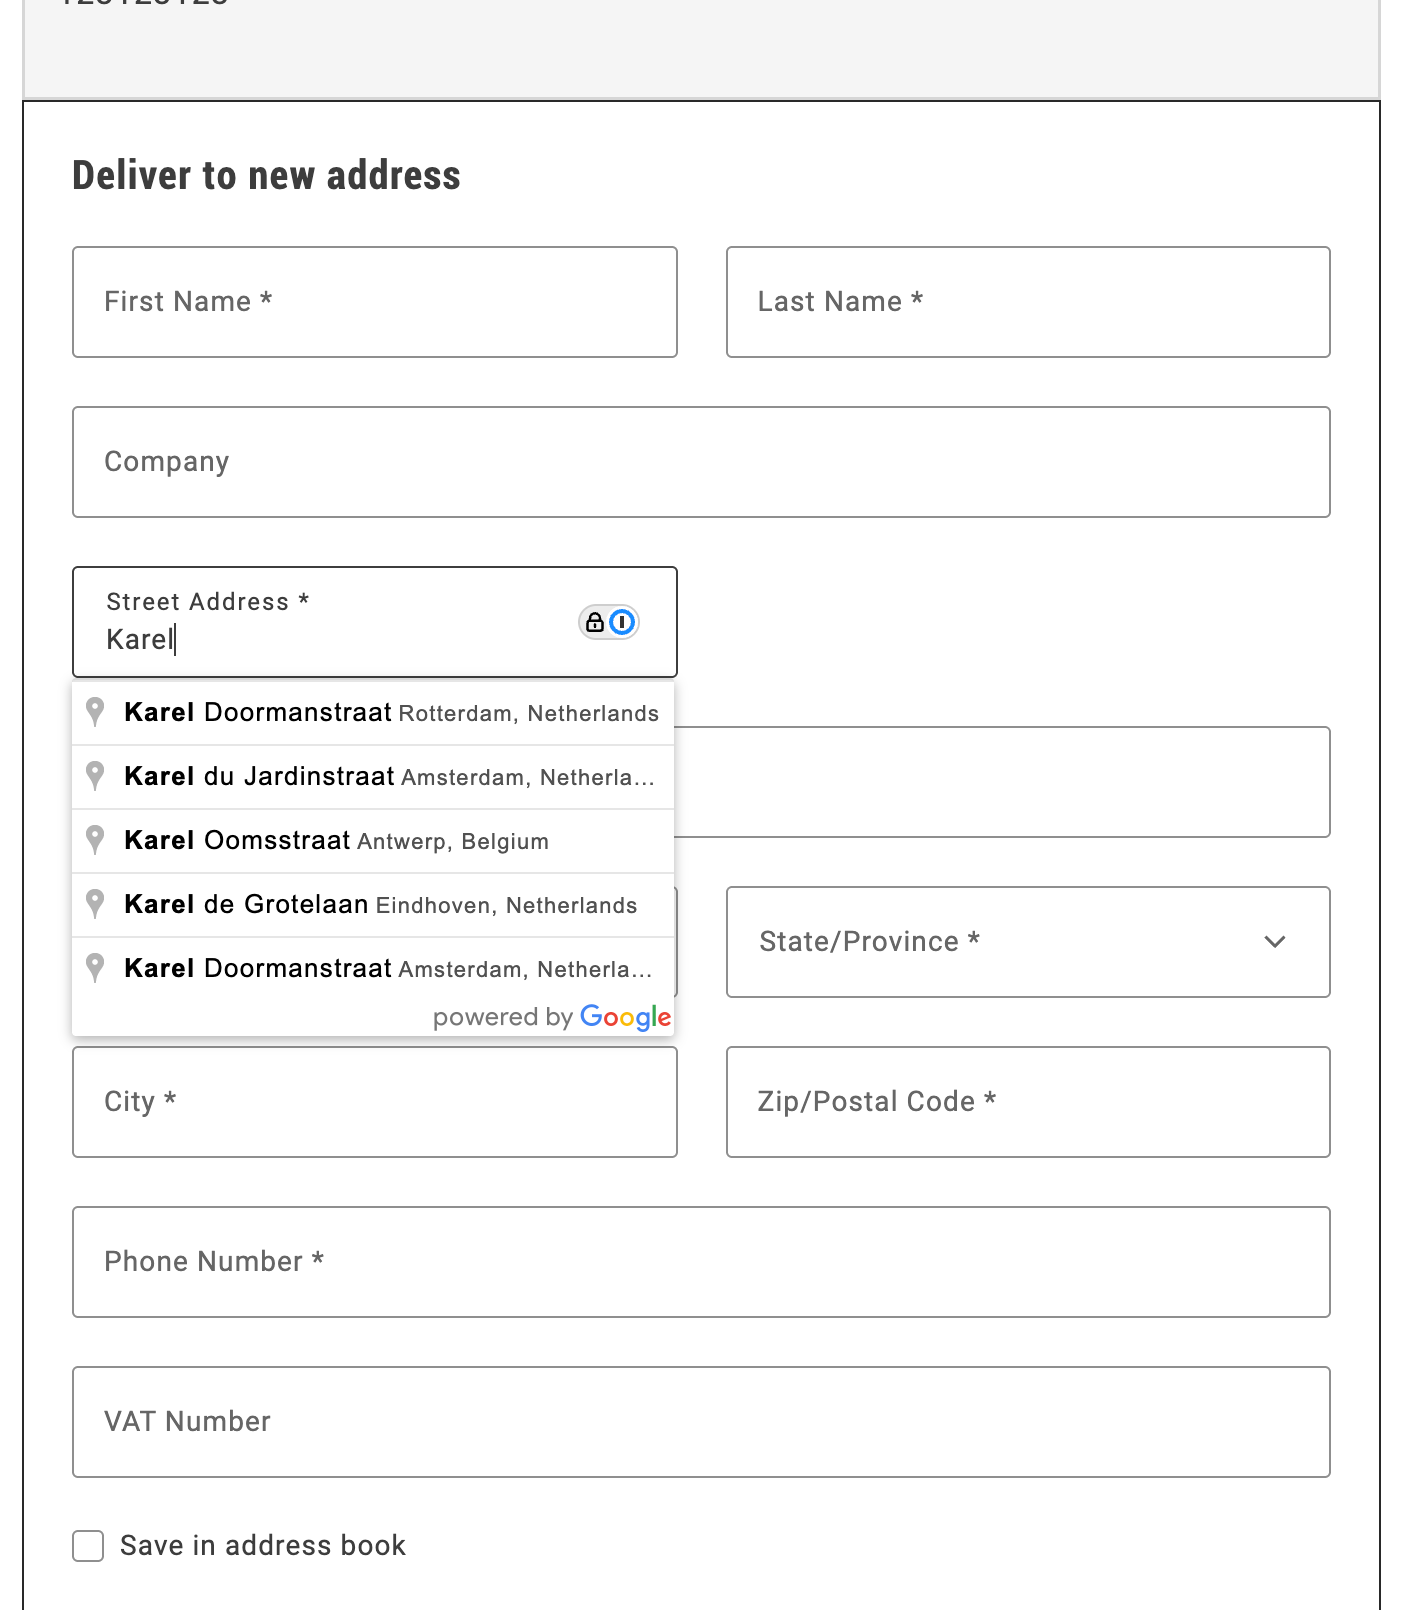Open the State/Province dropdown

(1028, 941)
